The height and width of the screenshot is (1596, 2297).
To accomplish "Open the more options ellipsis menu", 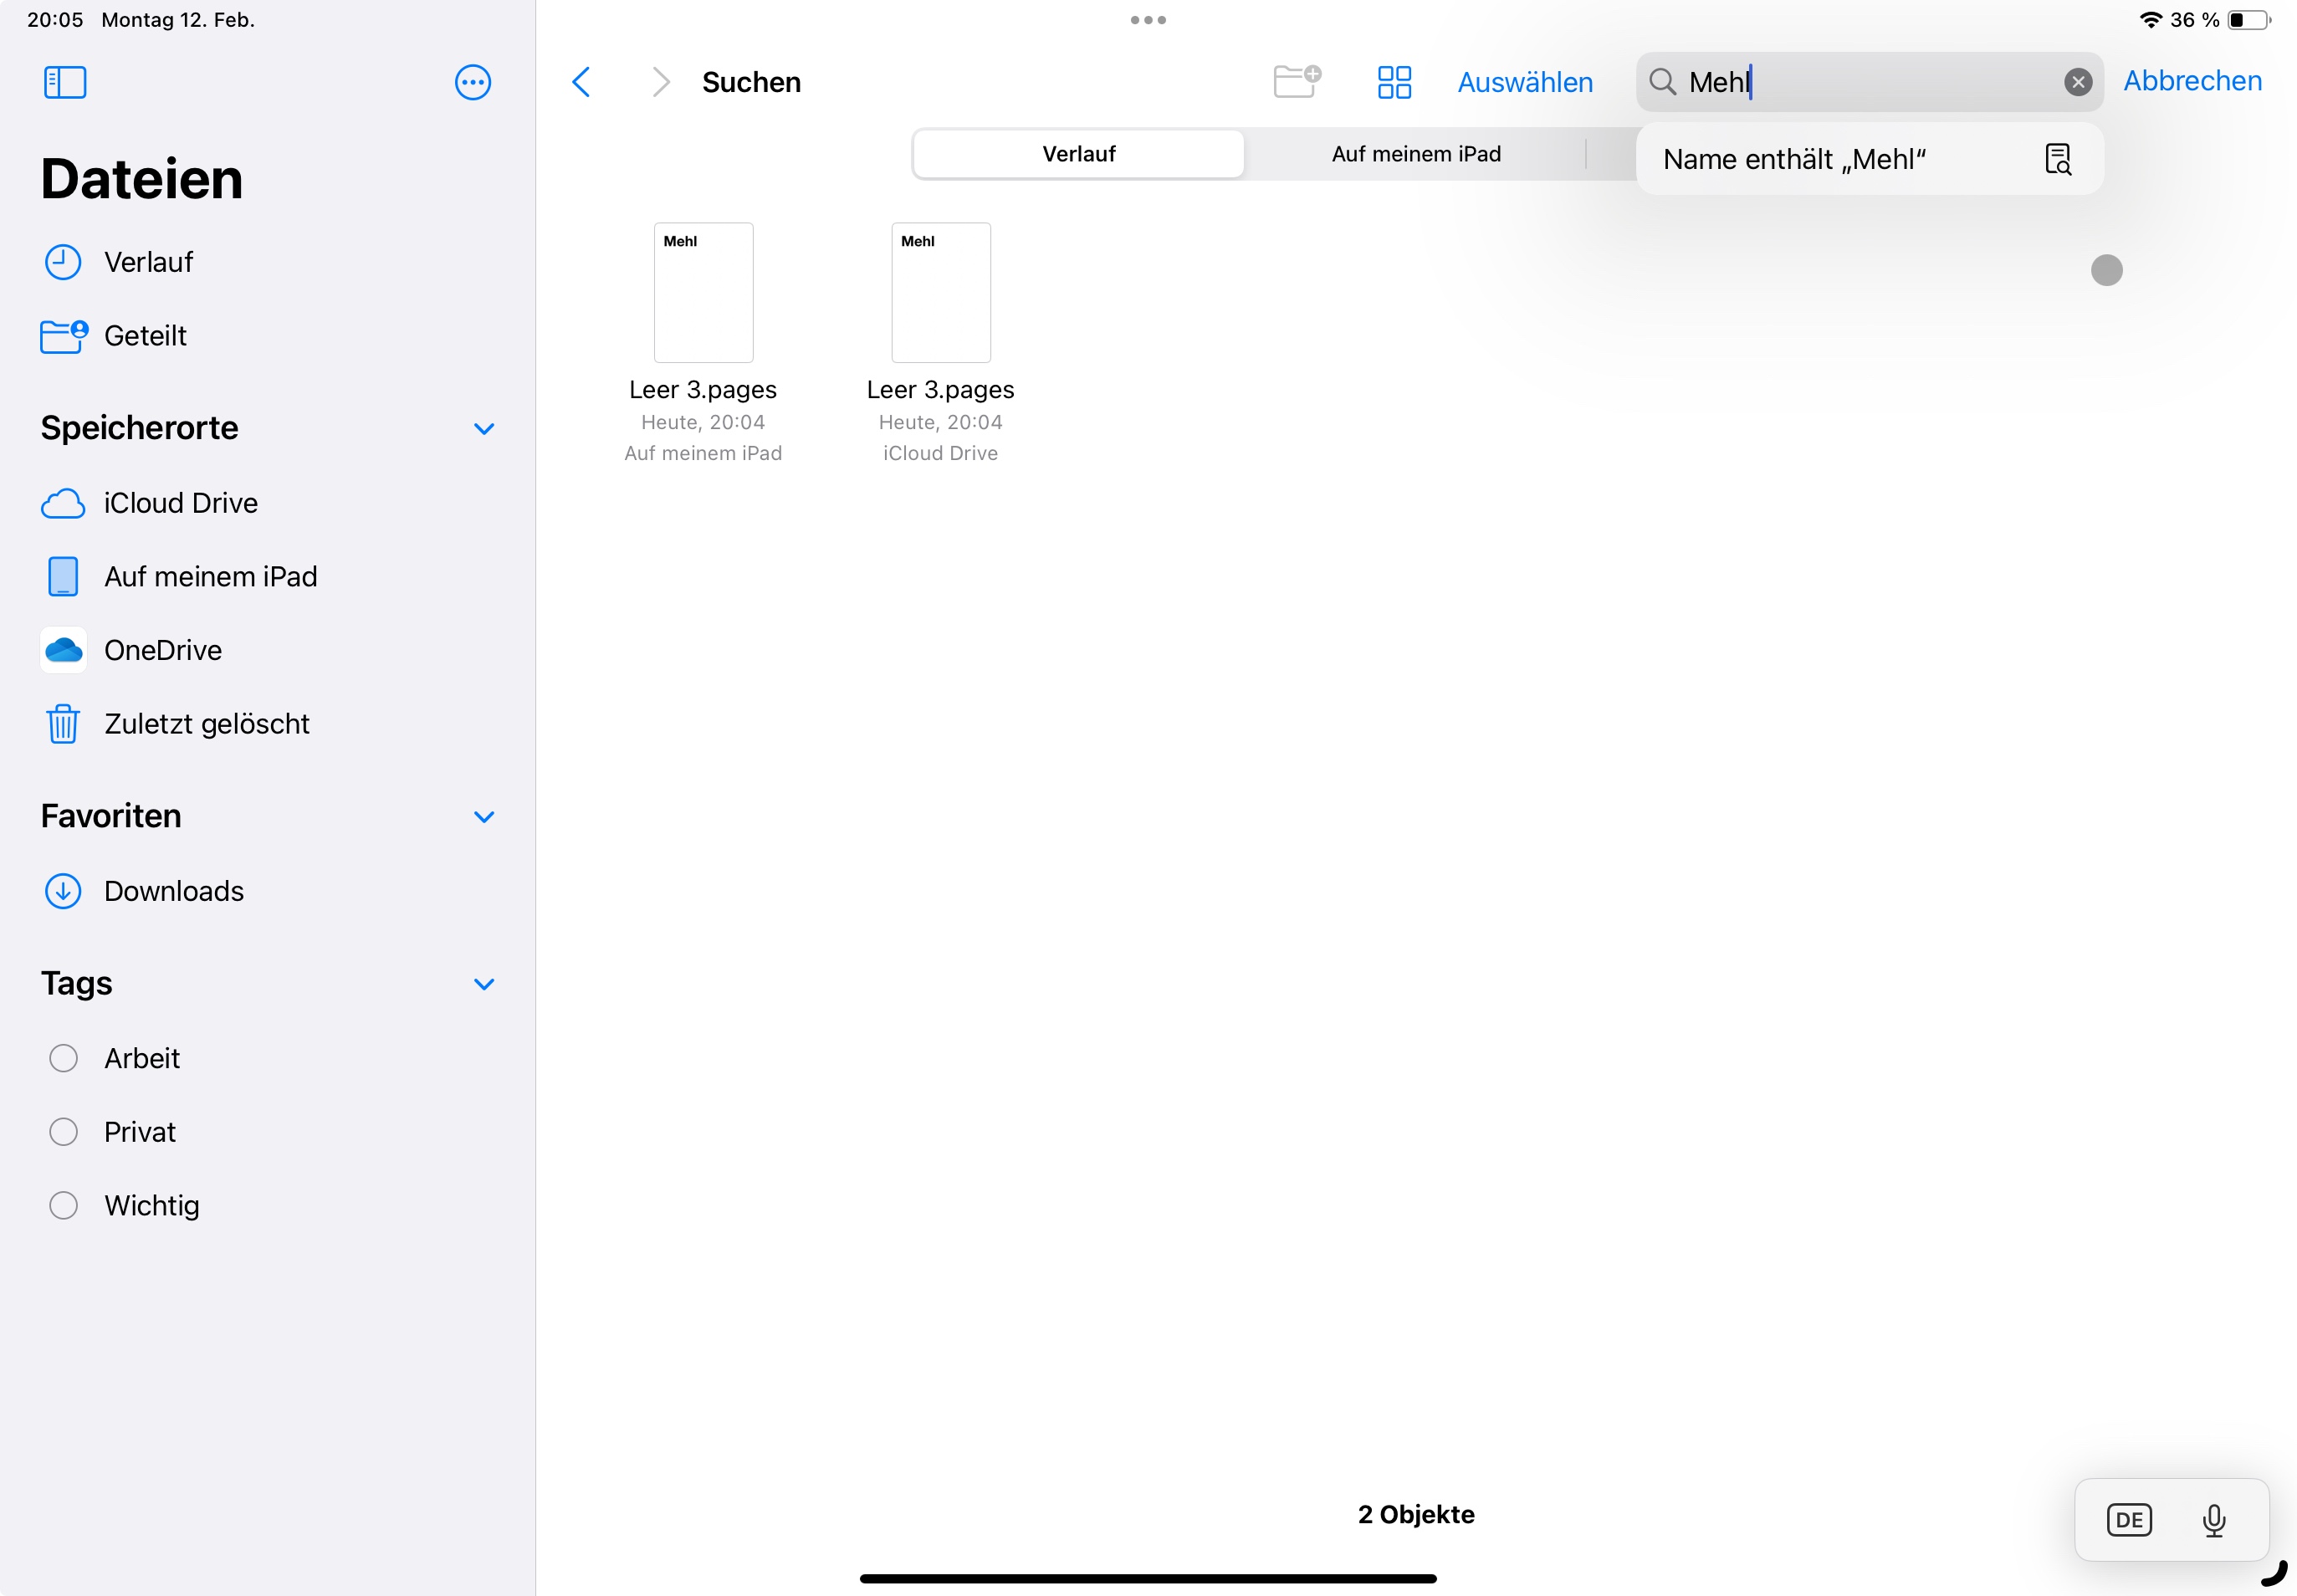I will click(472, 82).
